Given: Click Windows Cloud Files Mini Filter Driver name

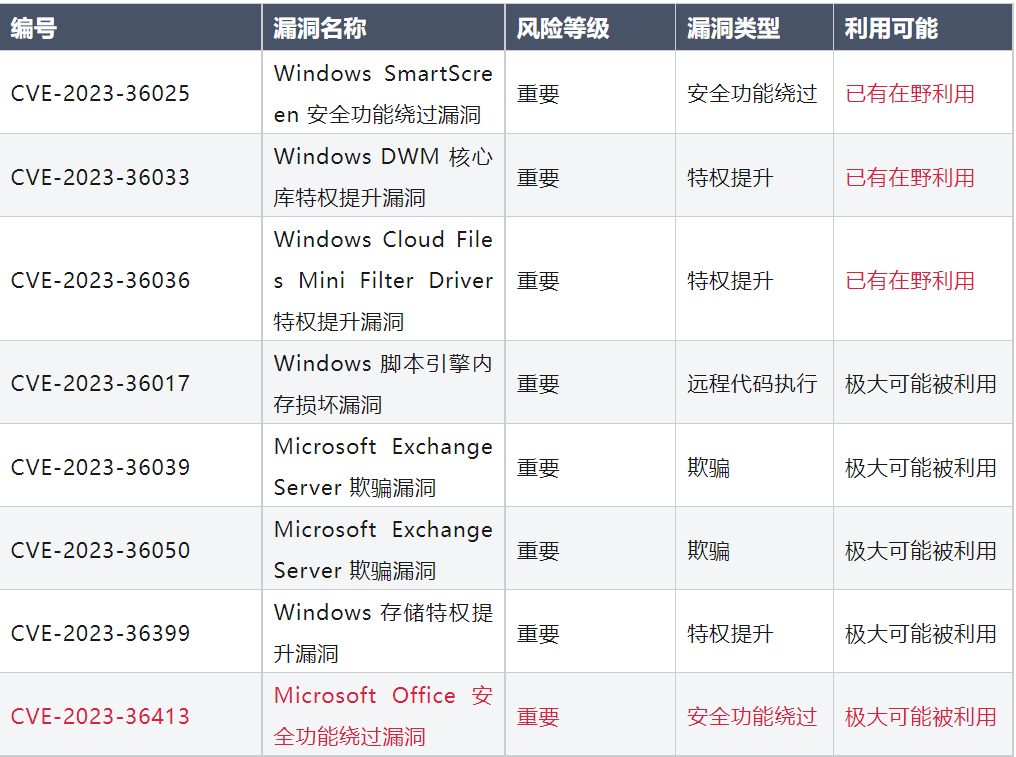Looking at the screenshot, I should click(x=383, y=280).
